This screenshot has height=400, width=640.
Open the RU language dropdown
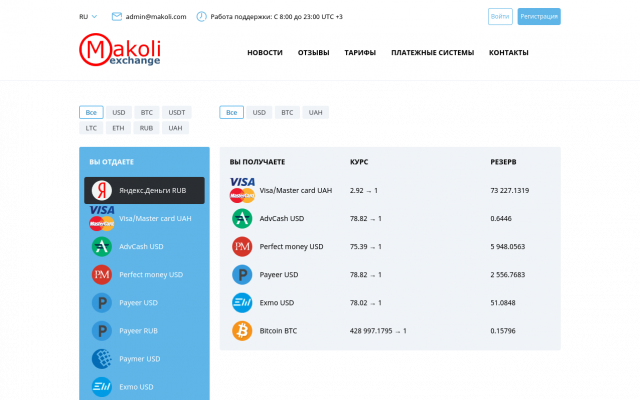click(x=88, y=17)
